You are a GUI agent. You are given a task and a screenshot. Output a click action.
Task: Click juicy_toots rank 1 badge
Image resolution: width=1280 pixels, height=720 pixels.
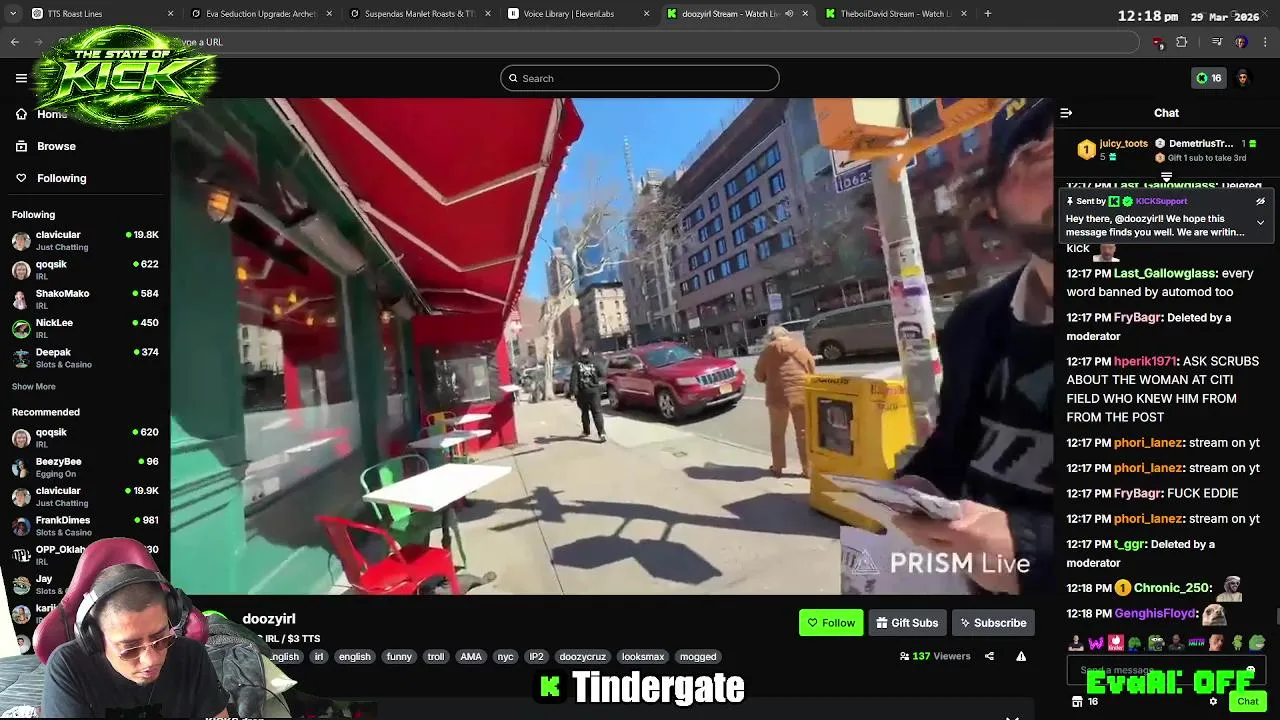tap(1086, 150)
